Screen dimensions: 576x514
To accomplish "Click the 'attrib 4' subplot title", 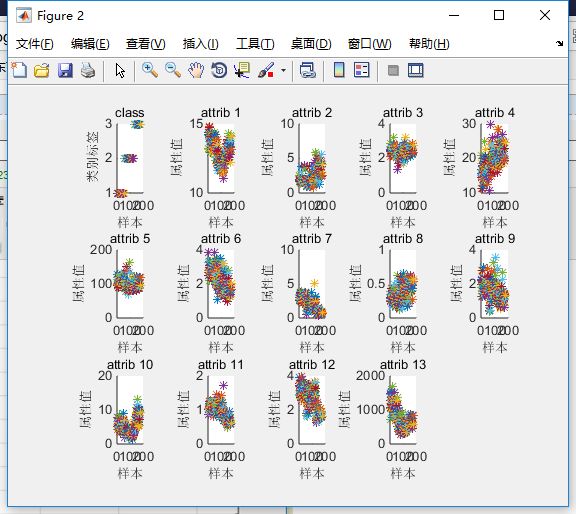I will (495, 113).
